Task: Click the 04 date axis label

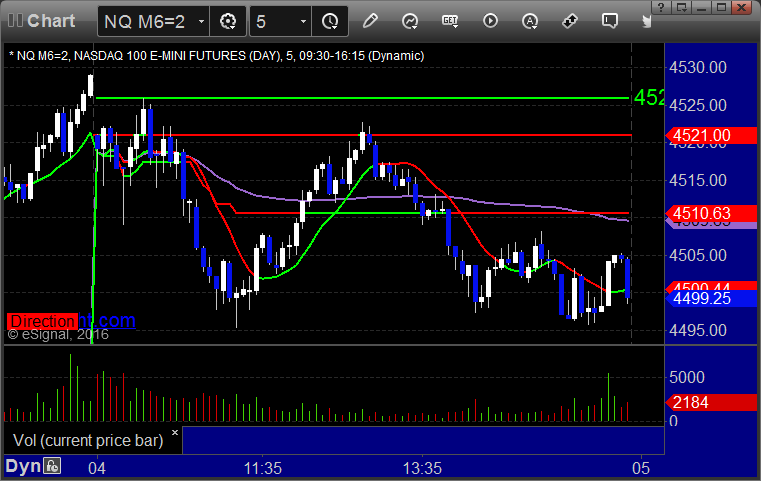Action: (97, 468)
